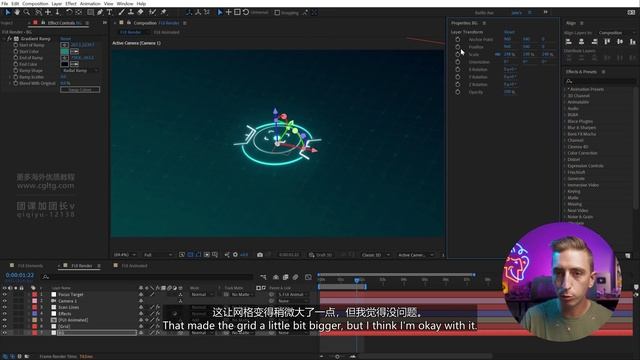Open the viewer magnification dropdown
The height and width of the screenshot is (360, 640).
(x=124, y=255)
